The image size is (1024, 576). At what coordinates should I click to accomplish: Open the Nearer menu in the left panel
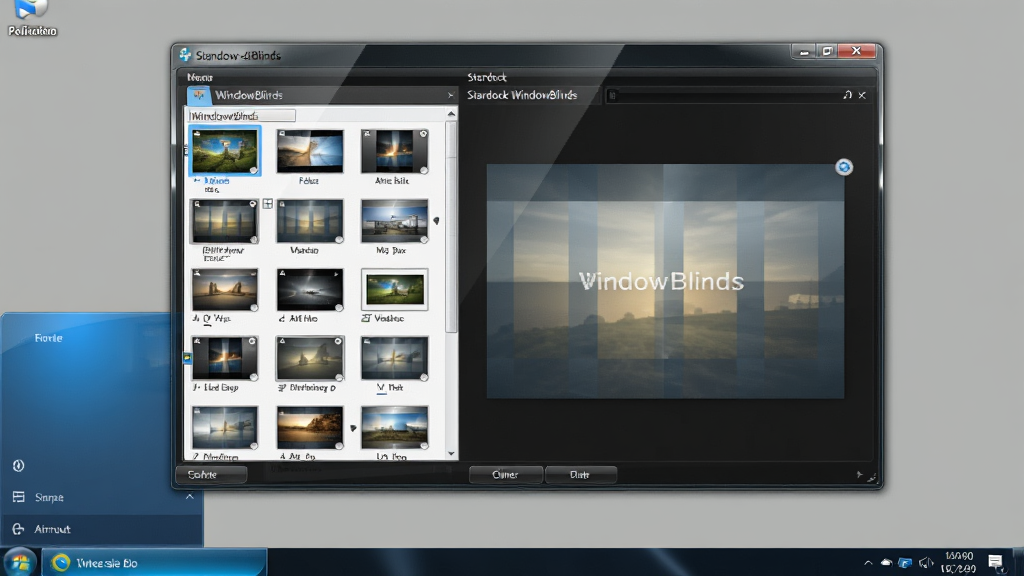tap(200, 77)
